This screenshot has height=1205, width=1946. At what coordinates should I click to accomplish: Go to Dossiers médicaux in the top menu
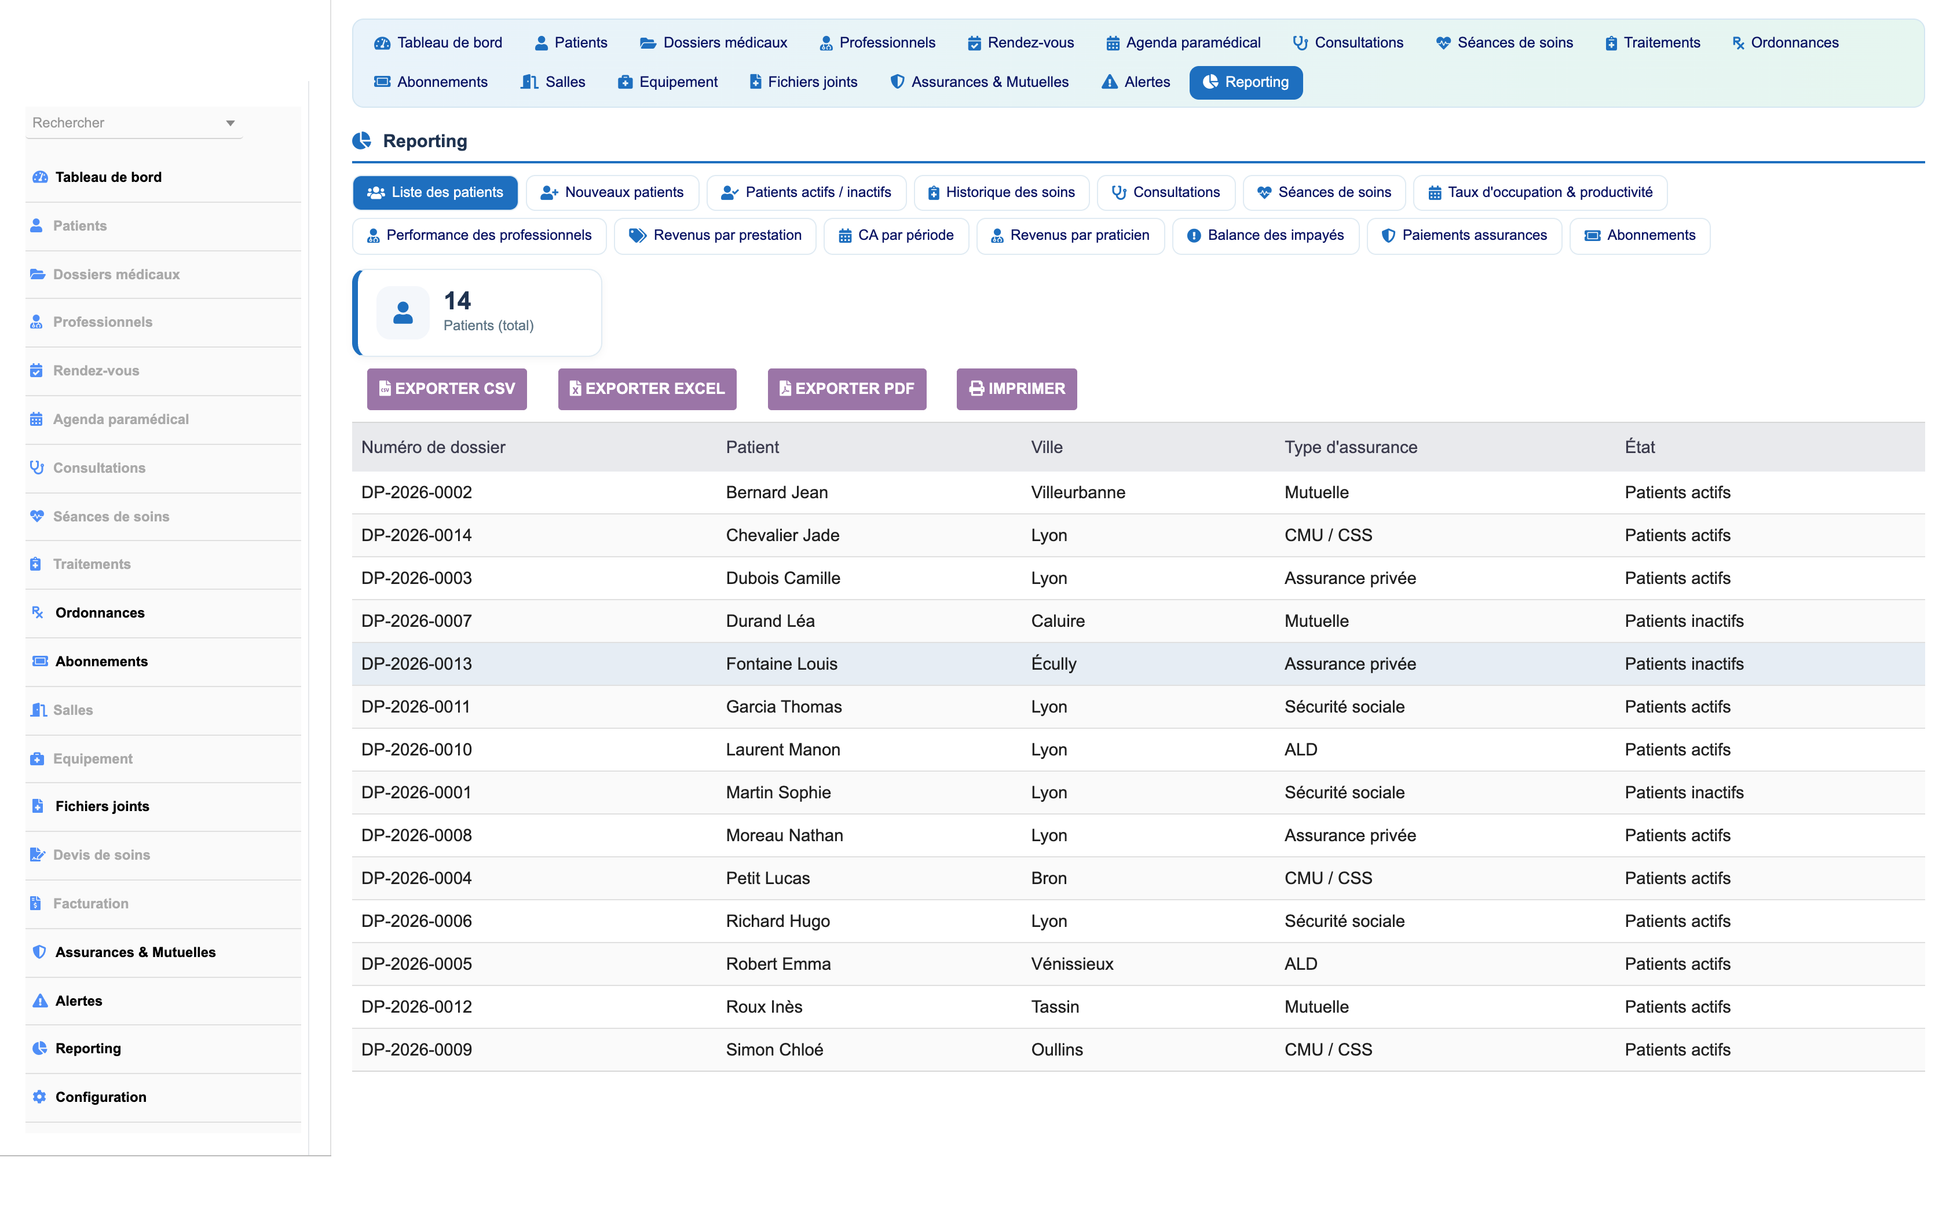[x=714, y=43]
